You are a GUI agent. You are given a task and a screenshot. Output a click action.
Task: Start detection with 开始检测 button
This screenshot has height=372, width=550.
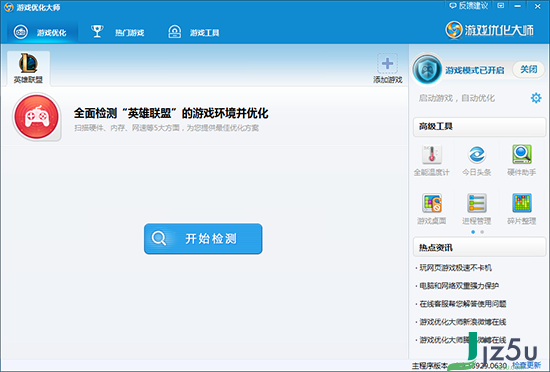[x=203, y=239]
